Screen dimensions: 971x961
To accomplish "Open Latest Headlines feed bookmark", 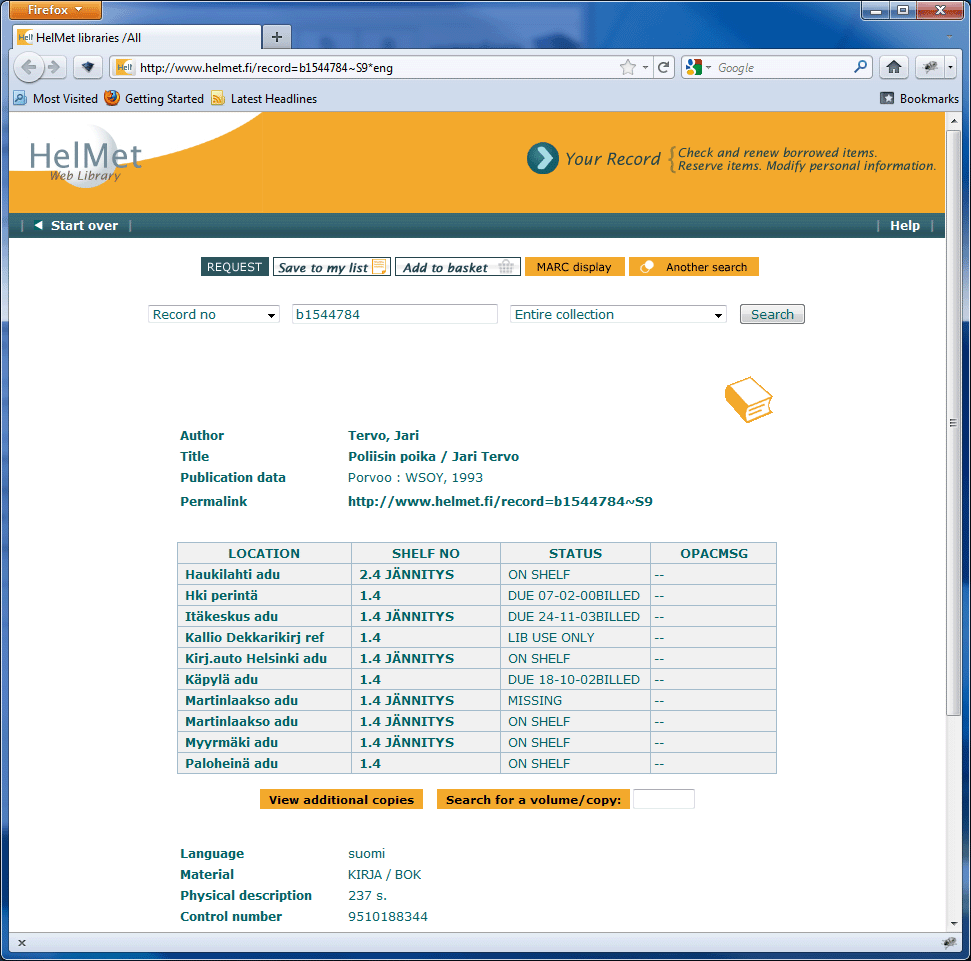I will pos(273,99).
